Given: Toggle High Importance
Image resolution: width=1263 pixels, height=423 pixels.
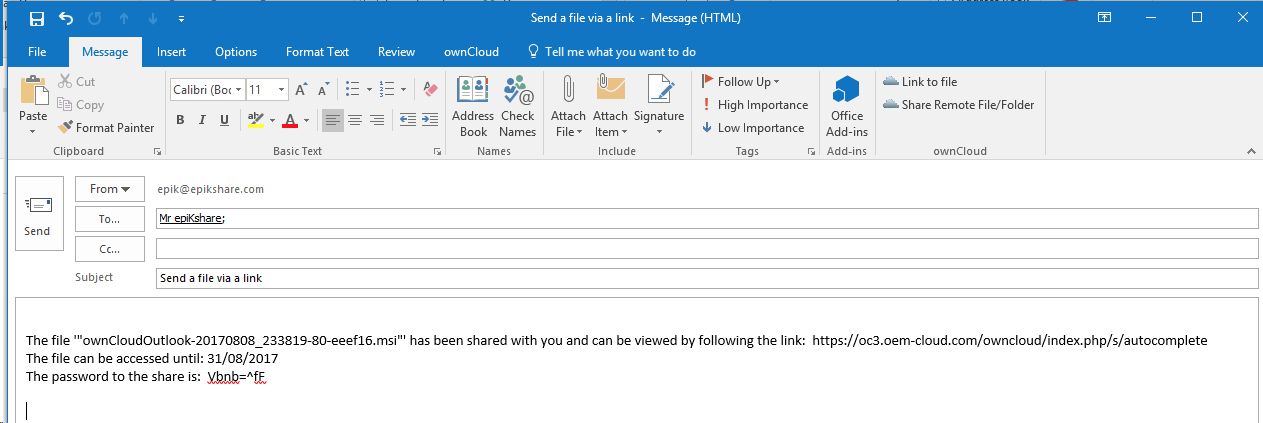Looking at the screenshot, I should tap(755, 105).
